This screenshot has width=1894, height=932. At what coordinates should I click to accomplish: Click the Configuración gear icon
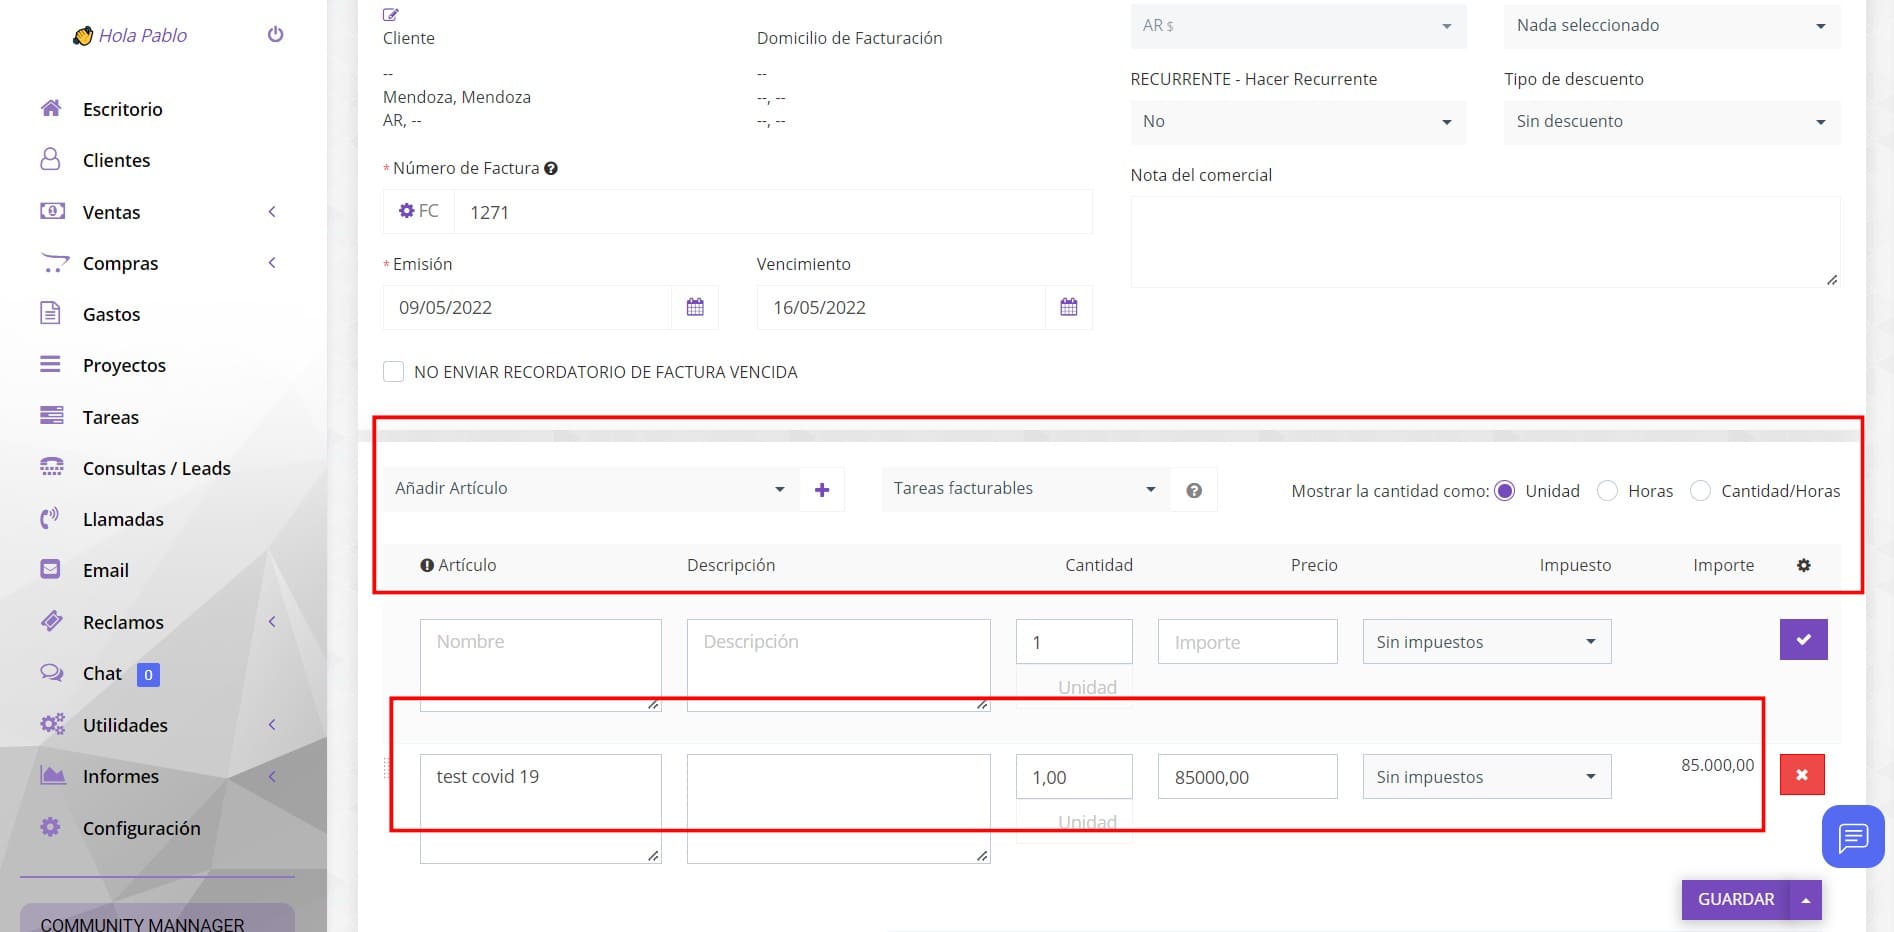50,827
